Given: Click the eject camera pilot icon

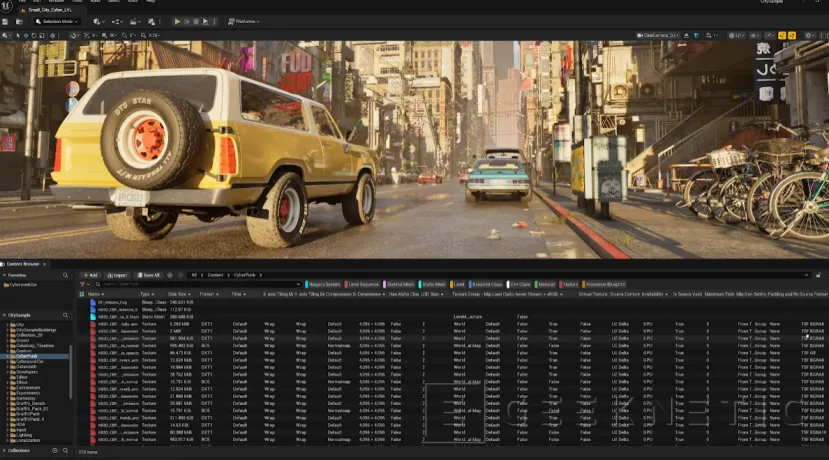Looking at the screenshot, I should (x=686, y=35).
